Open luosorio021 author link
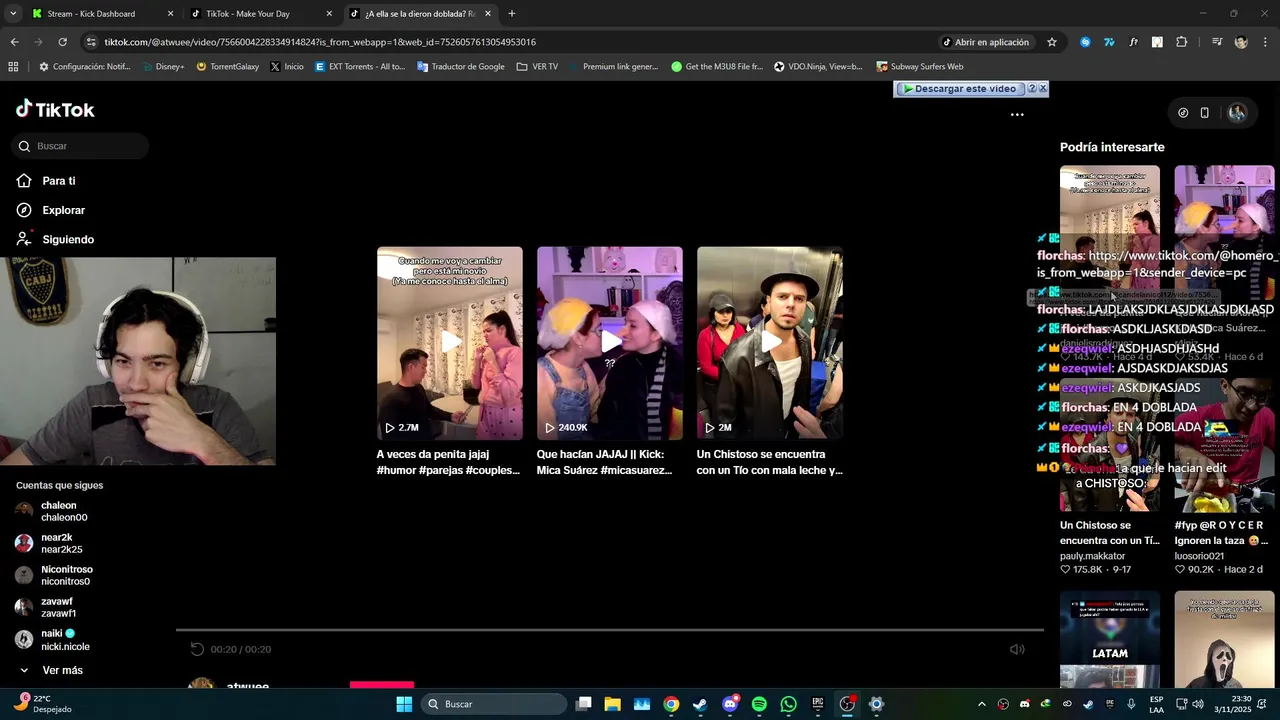Image resolution: width=1280 pixels, height=720 pixels. 1200,556
